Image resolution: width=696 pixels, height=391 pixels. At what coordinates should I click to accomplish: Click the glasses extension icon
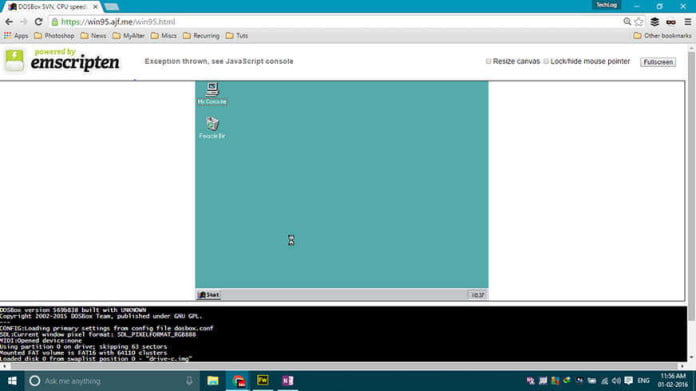click(671, 22)
